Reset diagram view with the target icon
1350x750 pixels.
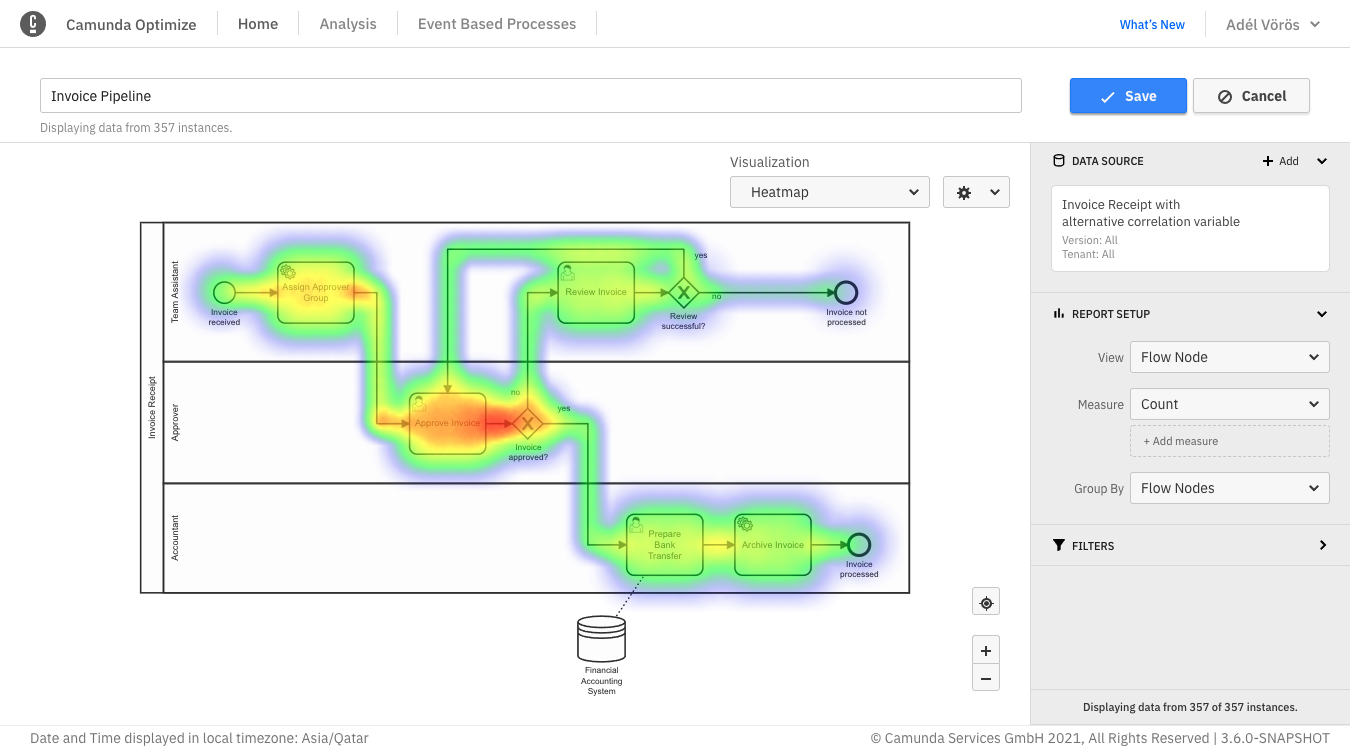click(x=986, y=602)
